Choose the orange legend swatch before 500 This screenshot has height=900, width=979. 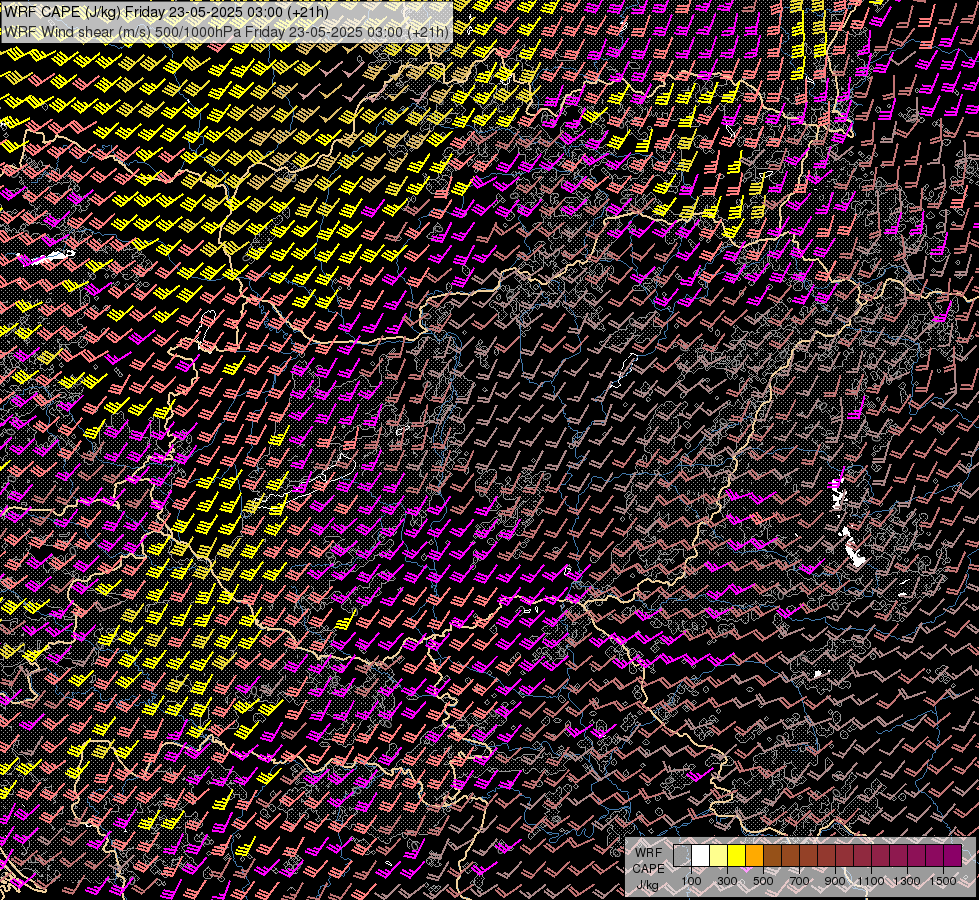tap(754, 855)
